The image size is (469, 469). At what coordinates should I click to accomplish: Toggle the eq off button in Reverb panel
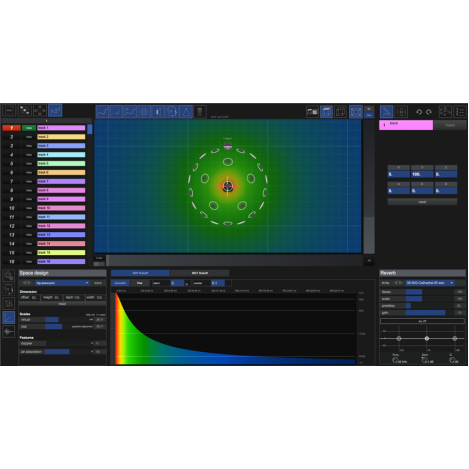pyautogui.click(x=422, y=321)
